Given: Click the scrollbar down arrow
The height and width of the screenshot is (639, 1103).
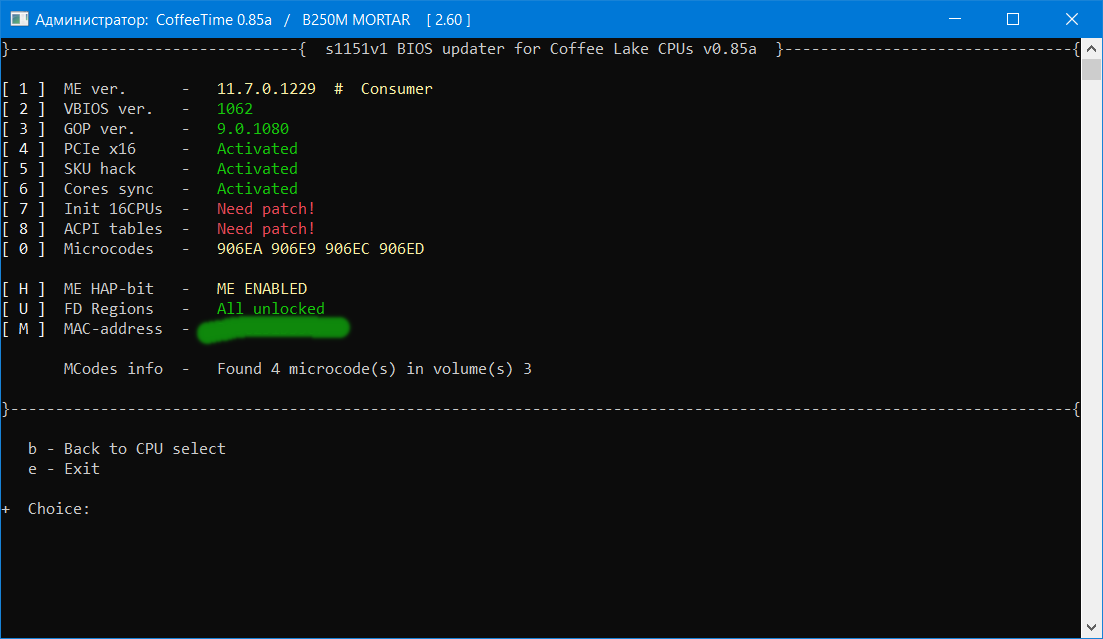Looking at the screenshot, I should coord(1091,627).
